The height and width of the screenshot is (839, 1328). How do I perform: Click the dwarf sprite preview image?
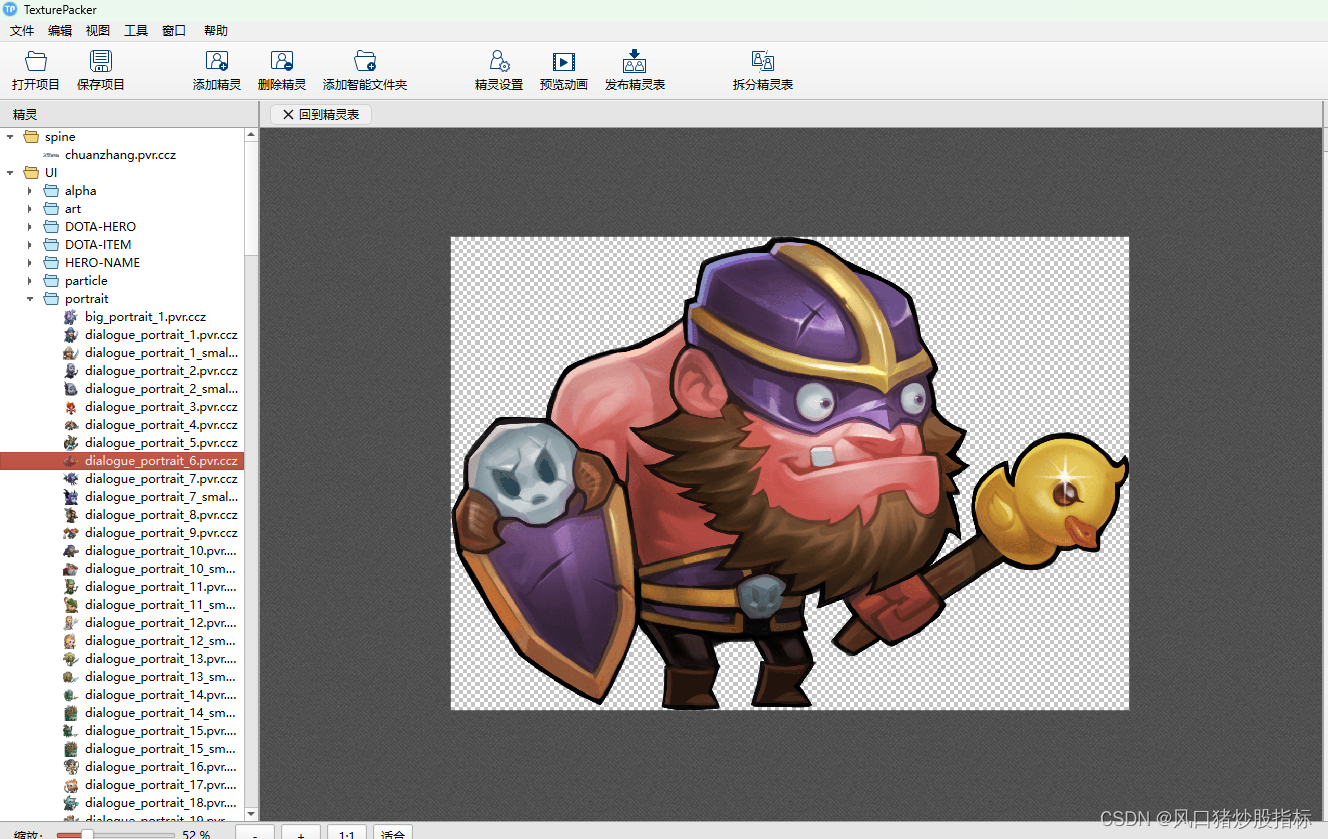(789, 473)
